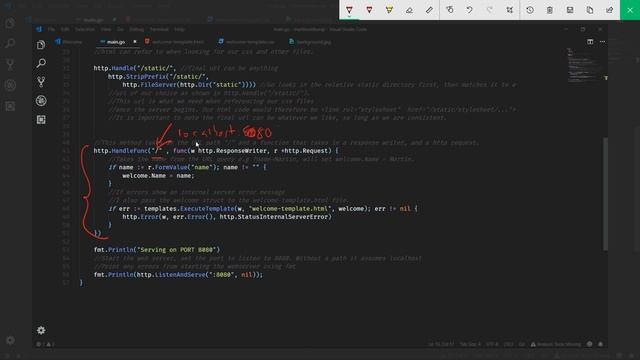Click the http.FileServer(http.Dir("static")) text
640x360 pixels.
(x=189, y=84)
